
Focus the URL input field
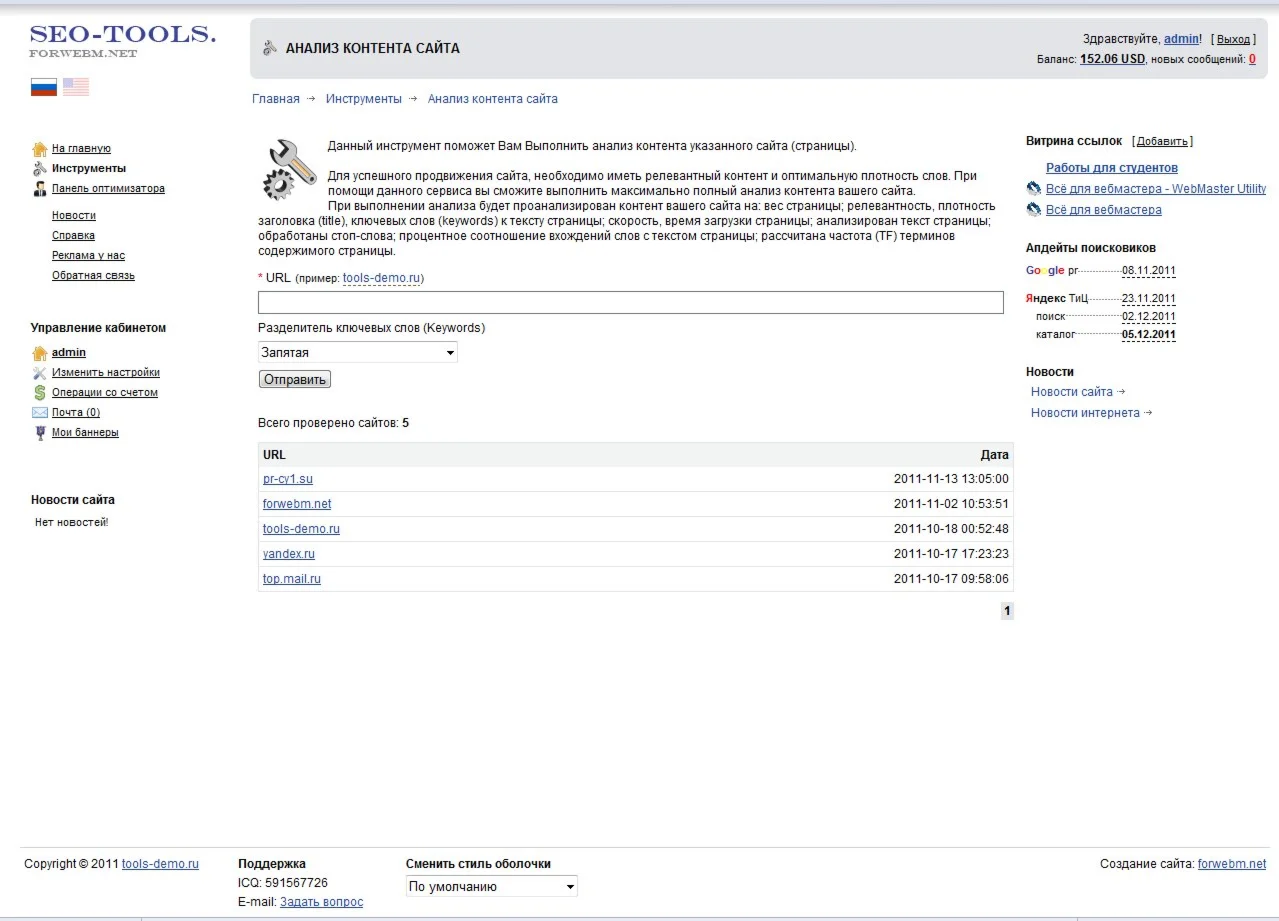(630, 303)
